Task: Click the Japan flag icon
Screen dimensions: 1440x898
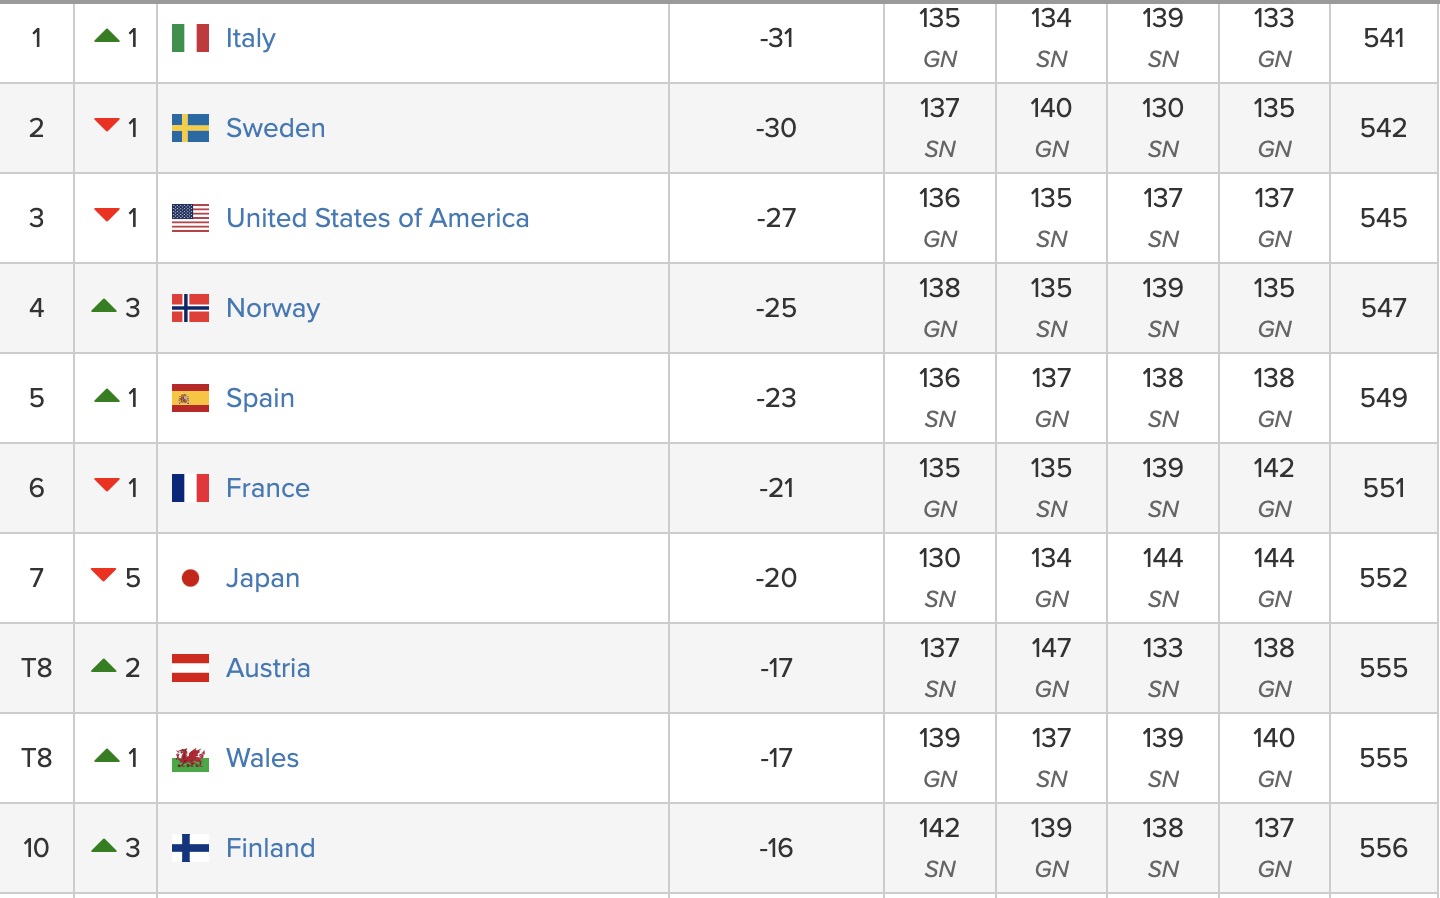Action: [x=190, y=578]
